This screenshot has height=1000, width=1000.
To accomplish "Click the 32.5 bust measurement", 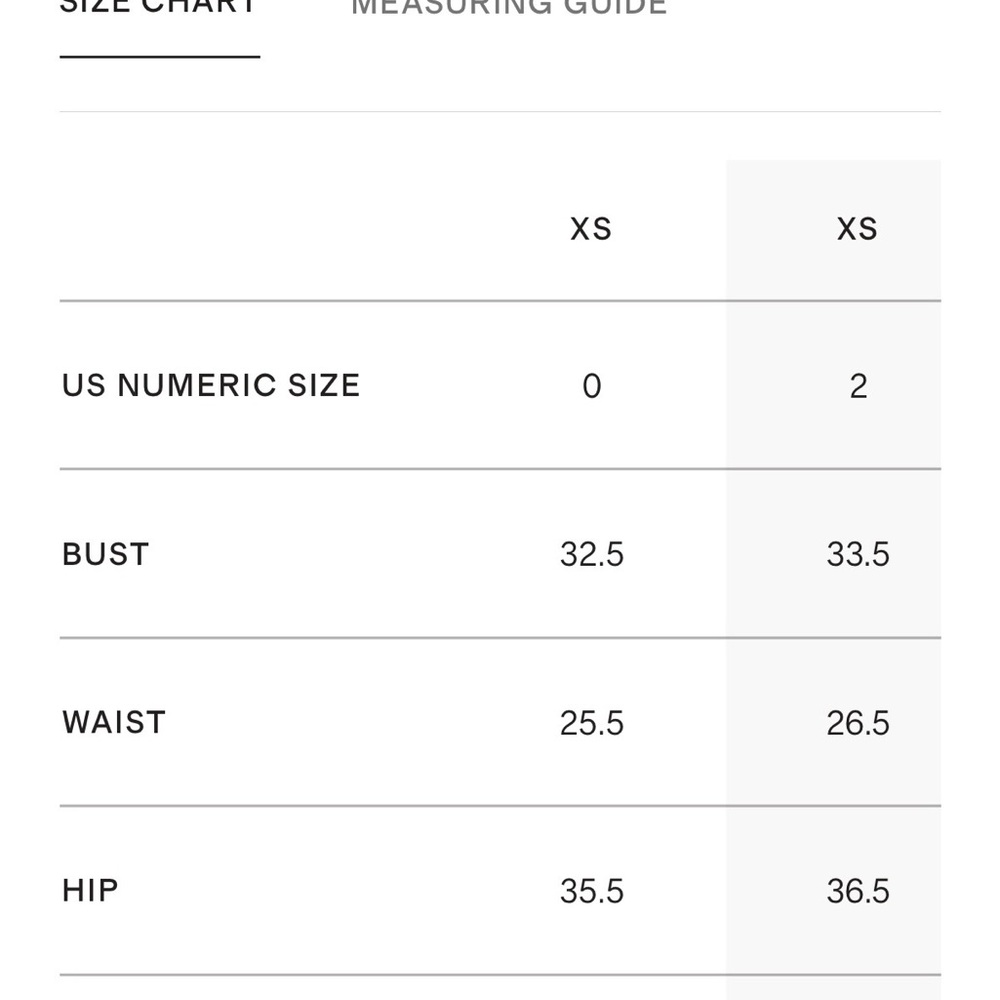I will pos(592,554).
